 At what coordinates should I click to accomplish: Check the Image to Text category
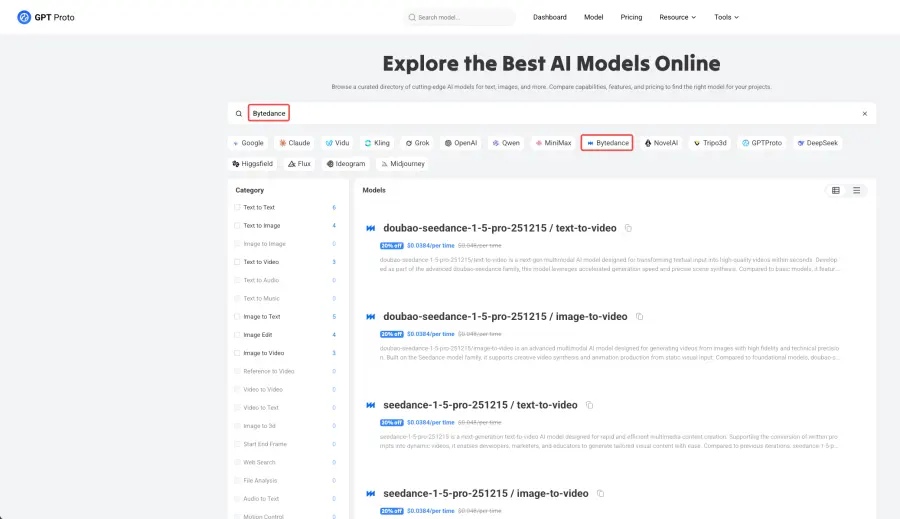coord(237,317)
